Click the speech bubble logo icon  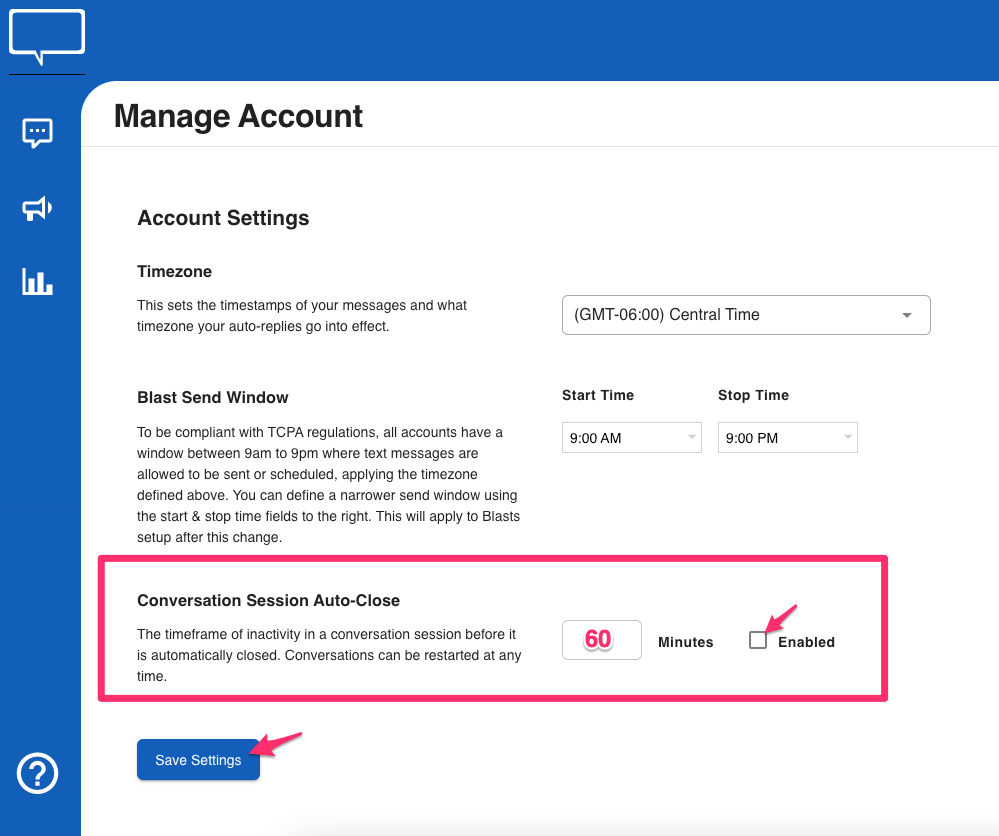(47, 37)
